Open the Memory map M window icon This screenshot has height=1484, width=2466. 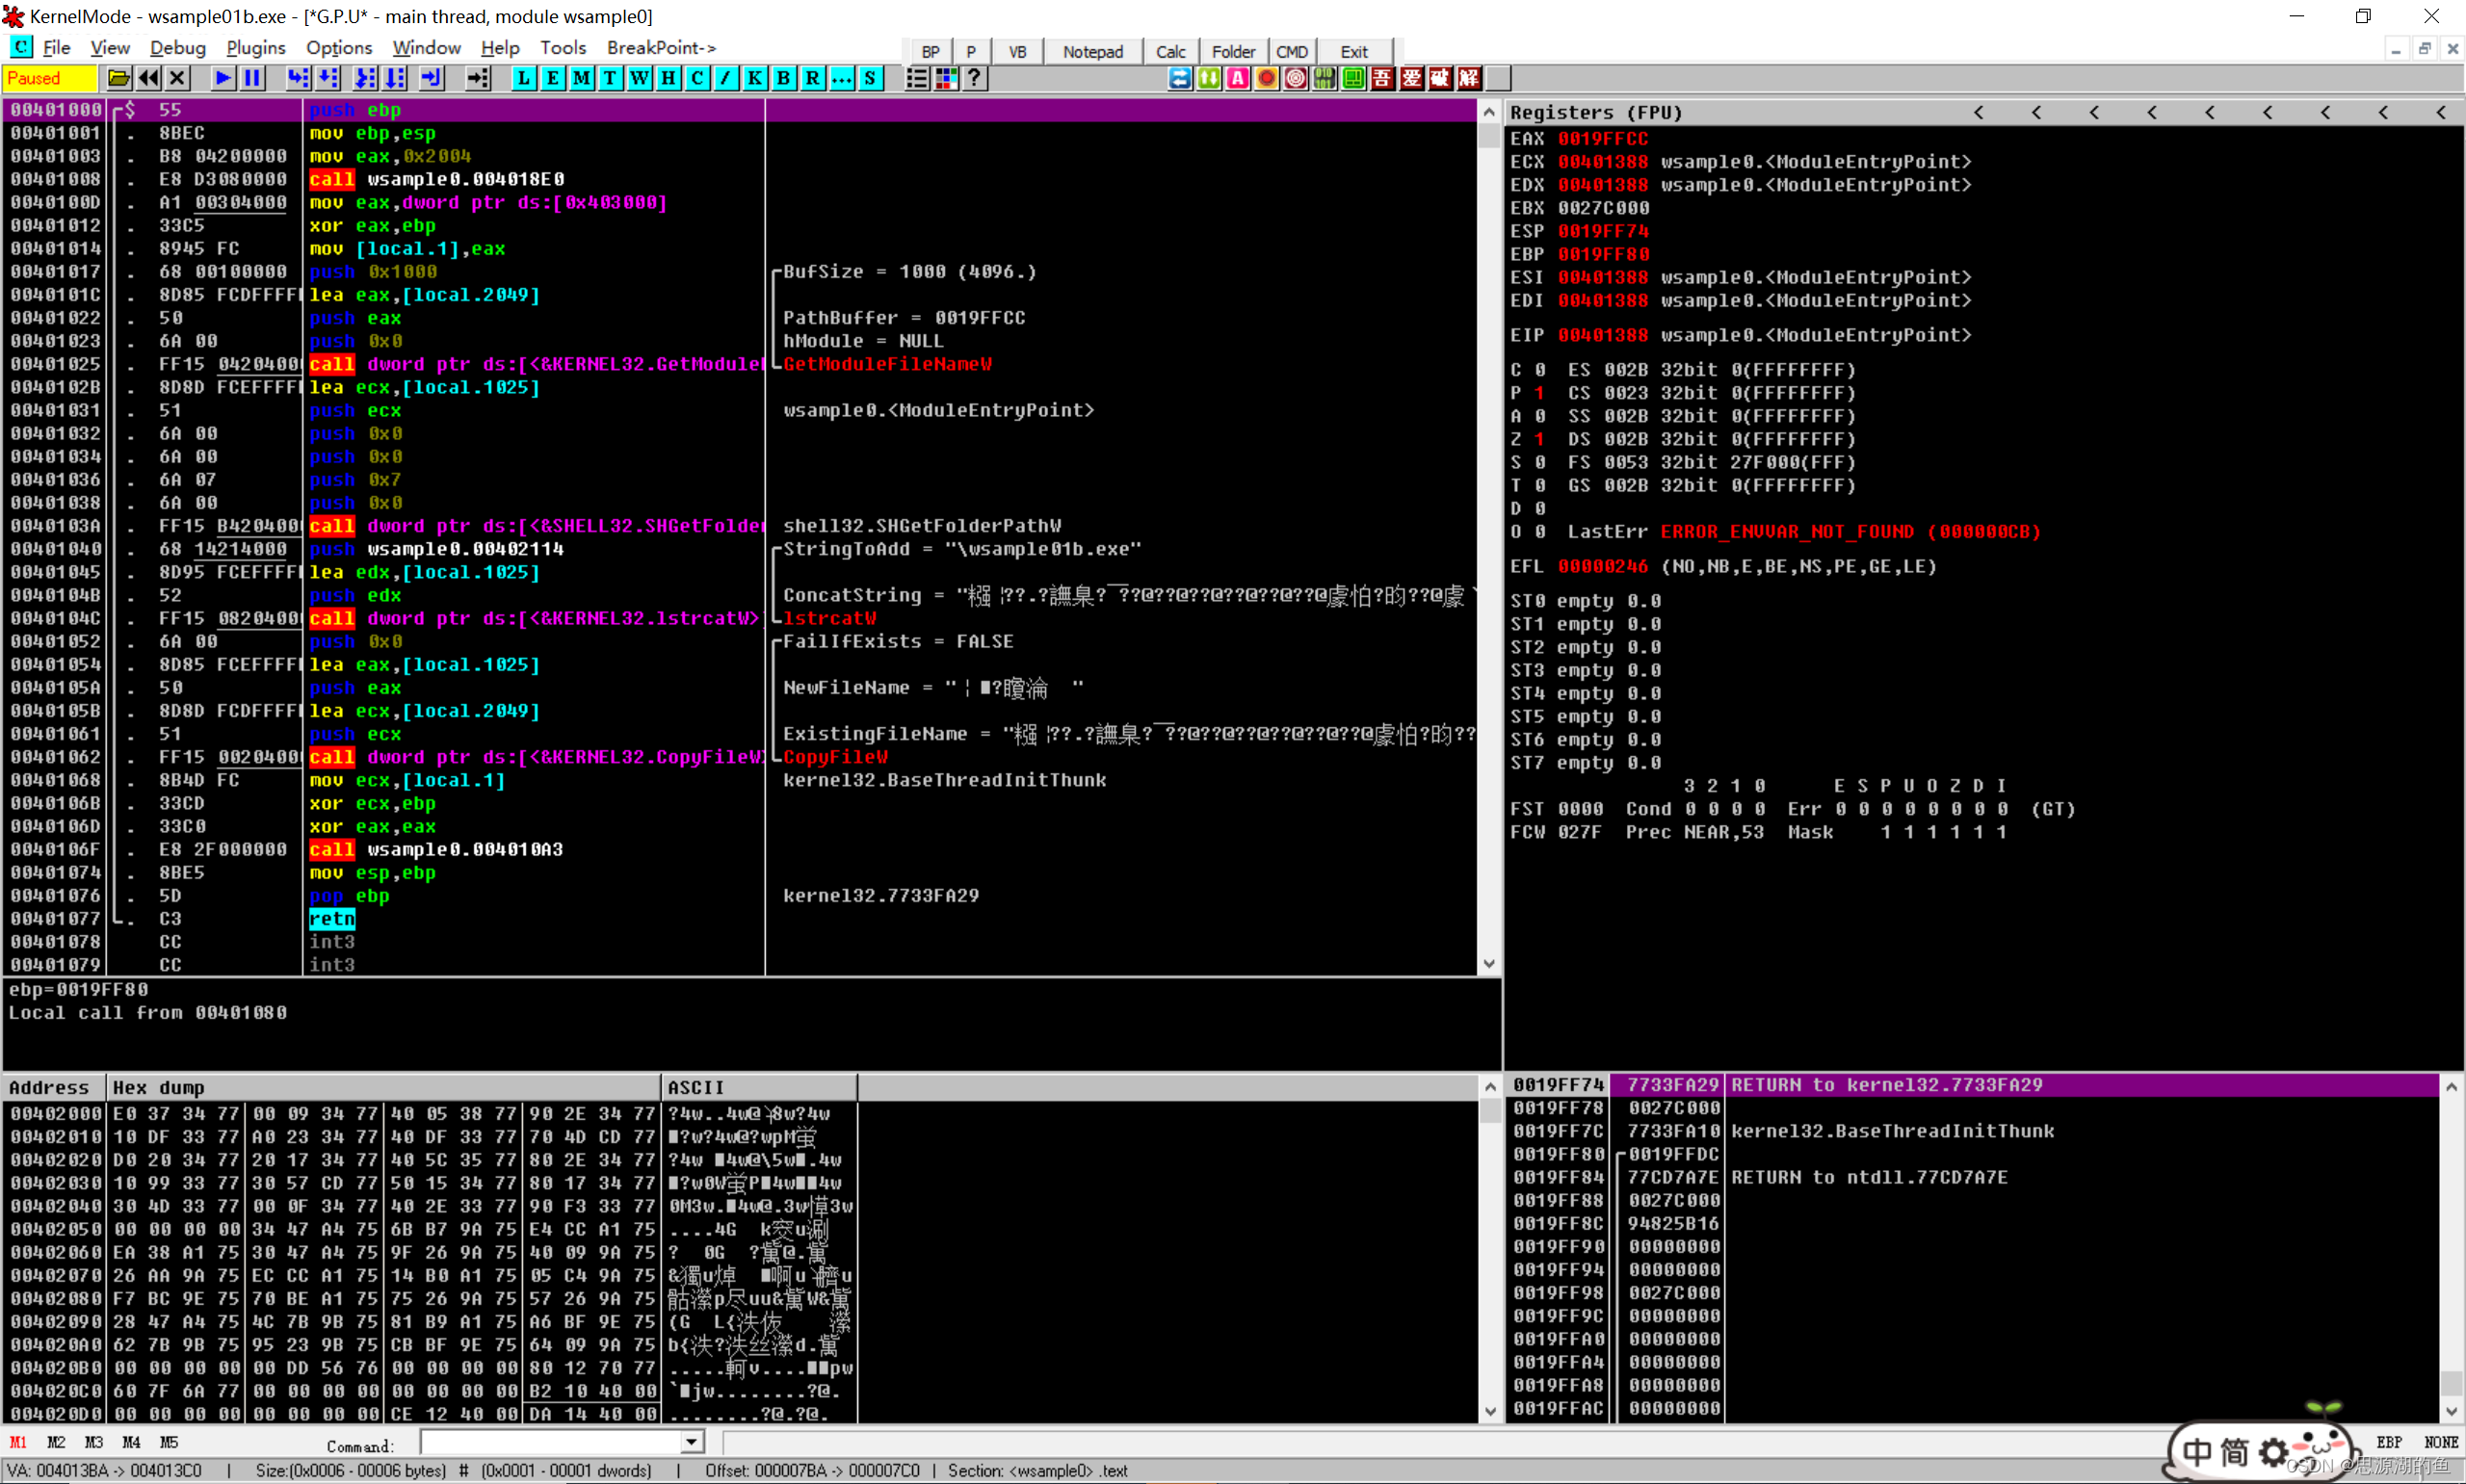pyautogui.click(x=581, y=78)
